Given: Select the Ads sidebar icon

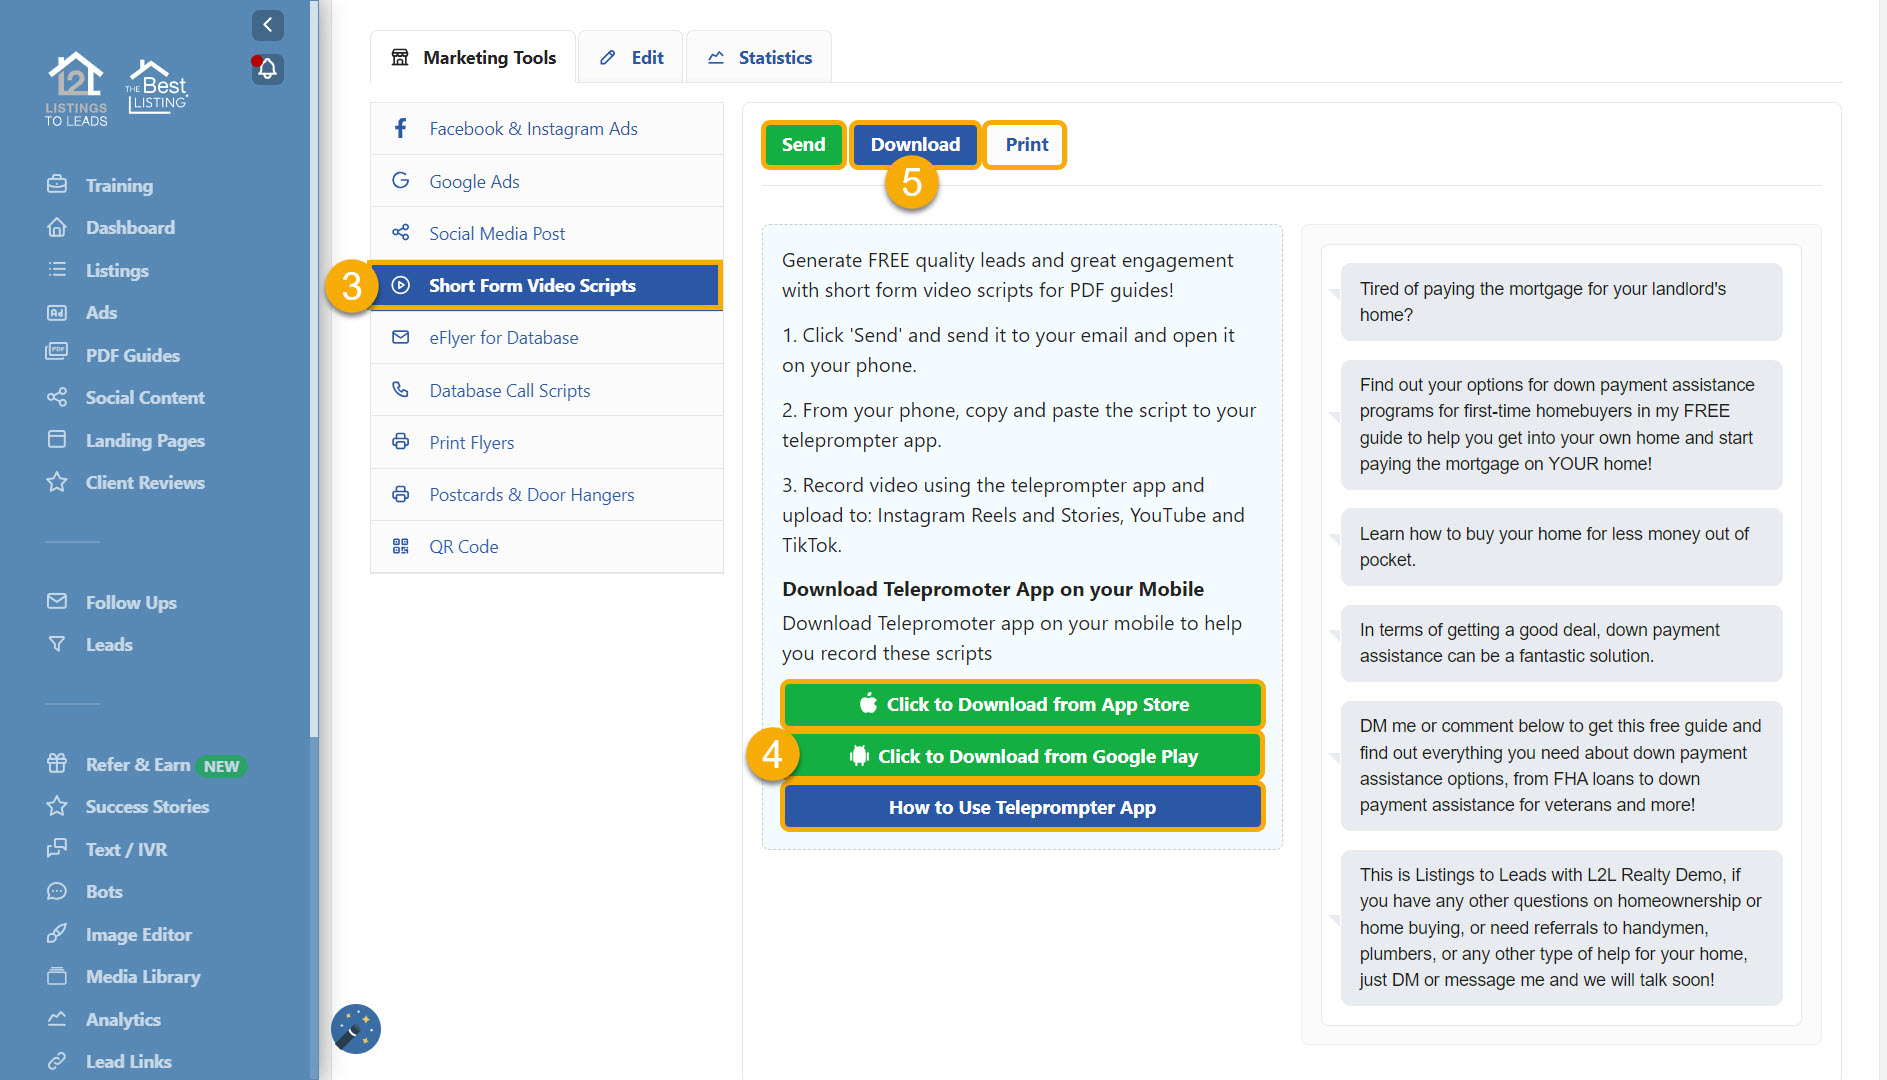Looking at the screenshot, I should 100,312.
